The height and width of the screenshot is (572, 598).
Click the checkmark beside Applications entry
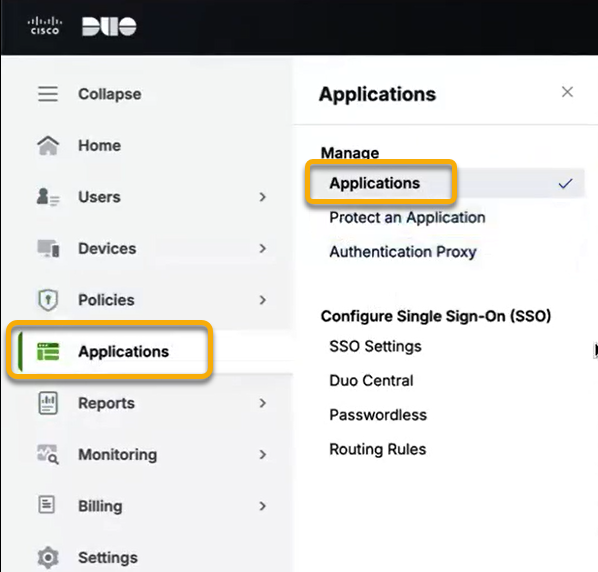[565, 183]
